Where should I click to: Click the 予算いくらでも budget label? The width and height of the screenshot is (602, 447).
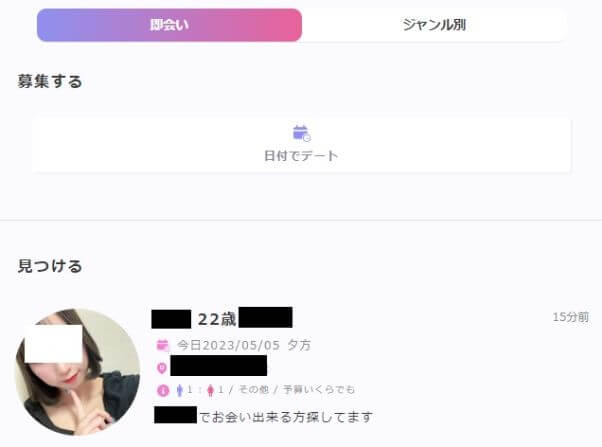pos(319,389)
